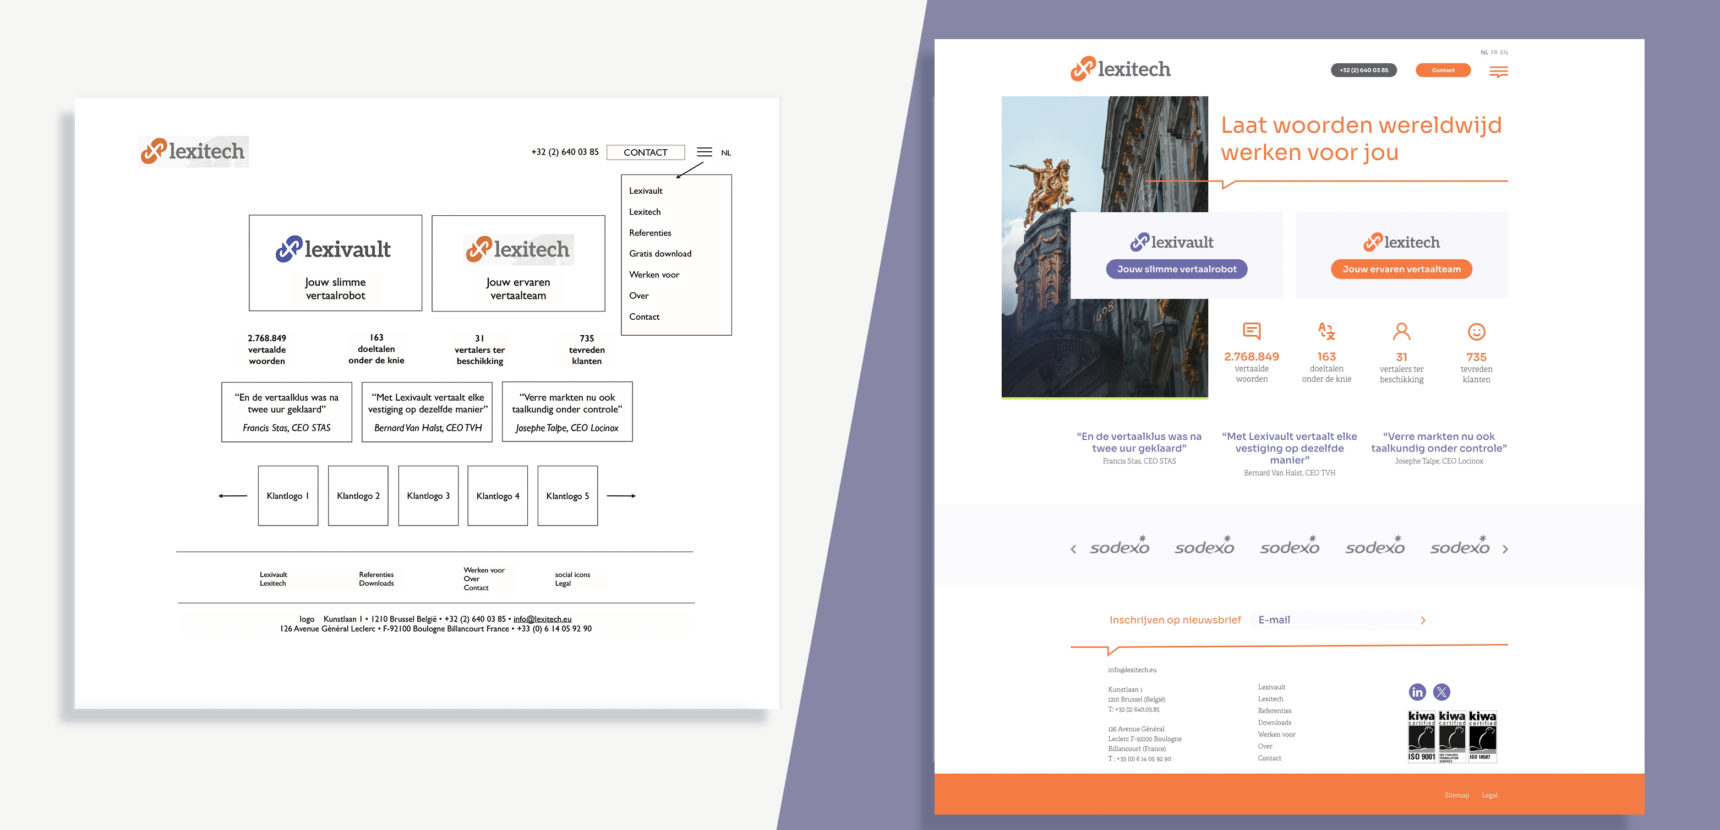Image resolution: width=1720 pixels, height=830 pixels.
Task: Open the orange hamburger menu in the design mockup
Action: 1498,71
